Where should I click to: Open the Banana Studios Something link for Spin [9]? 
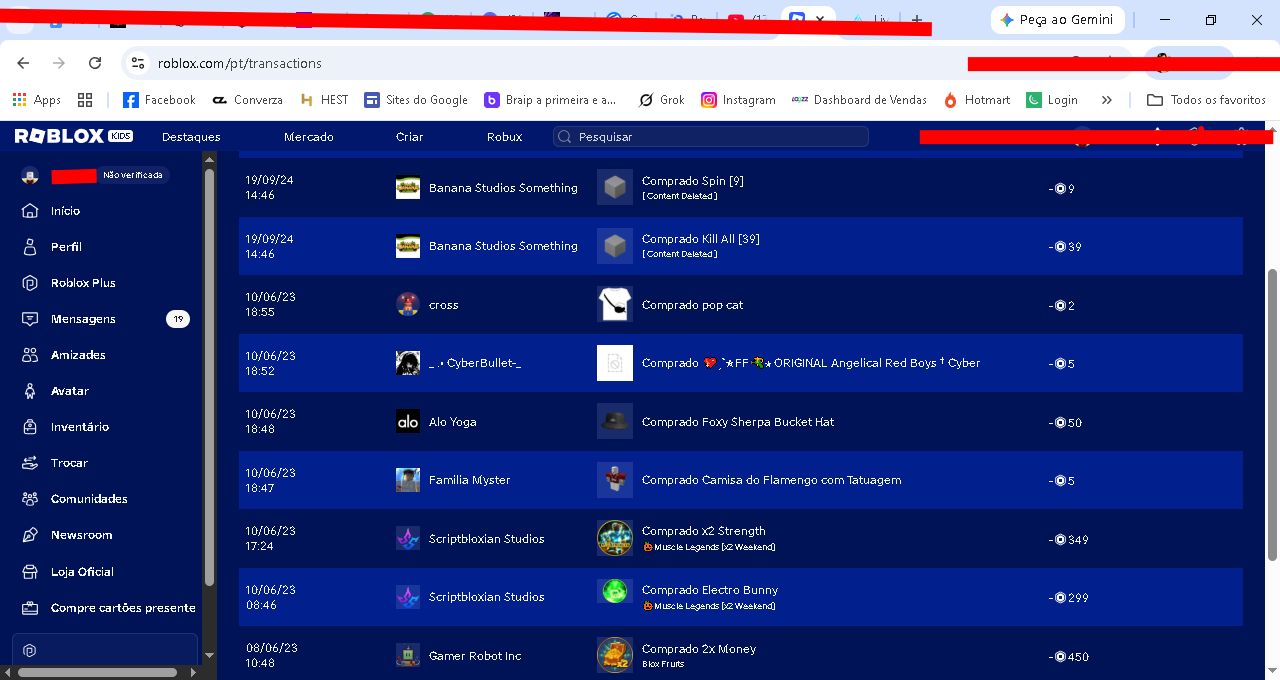click(x=503, y=188)
